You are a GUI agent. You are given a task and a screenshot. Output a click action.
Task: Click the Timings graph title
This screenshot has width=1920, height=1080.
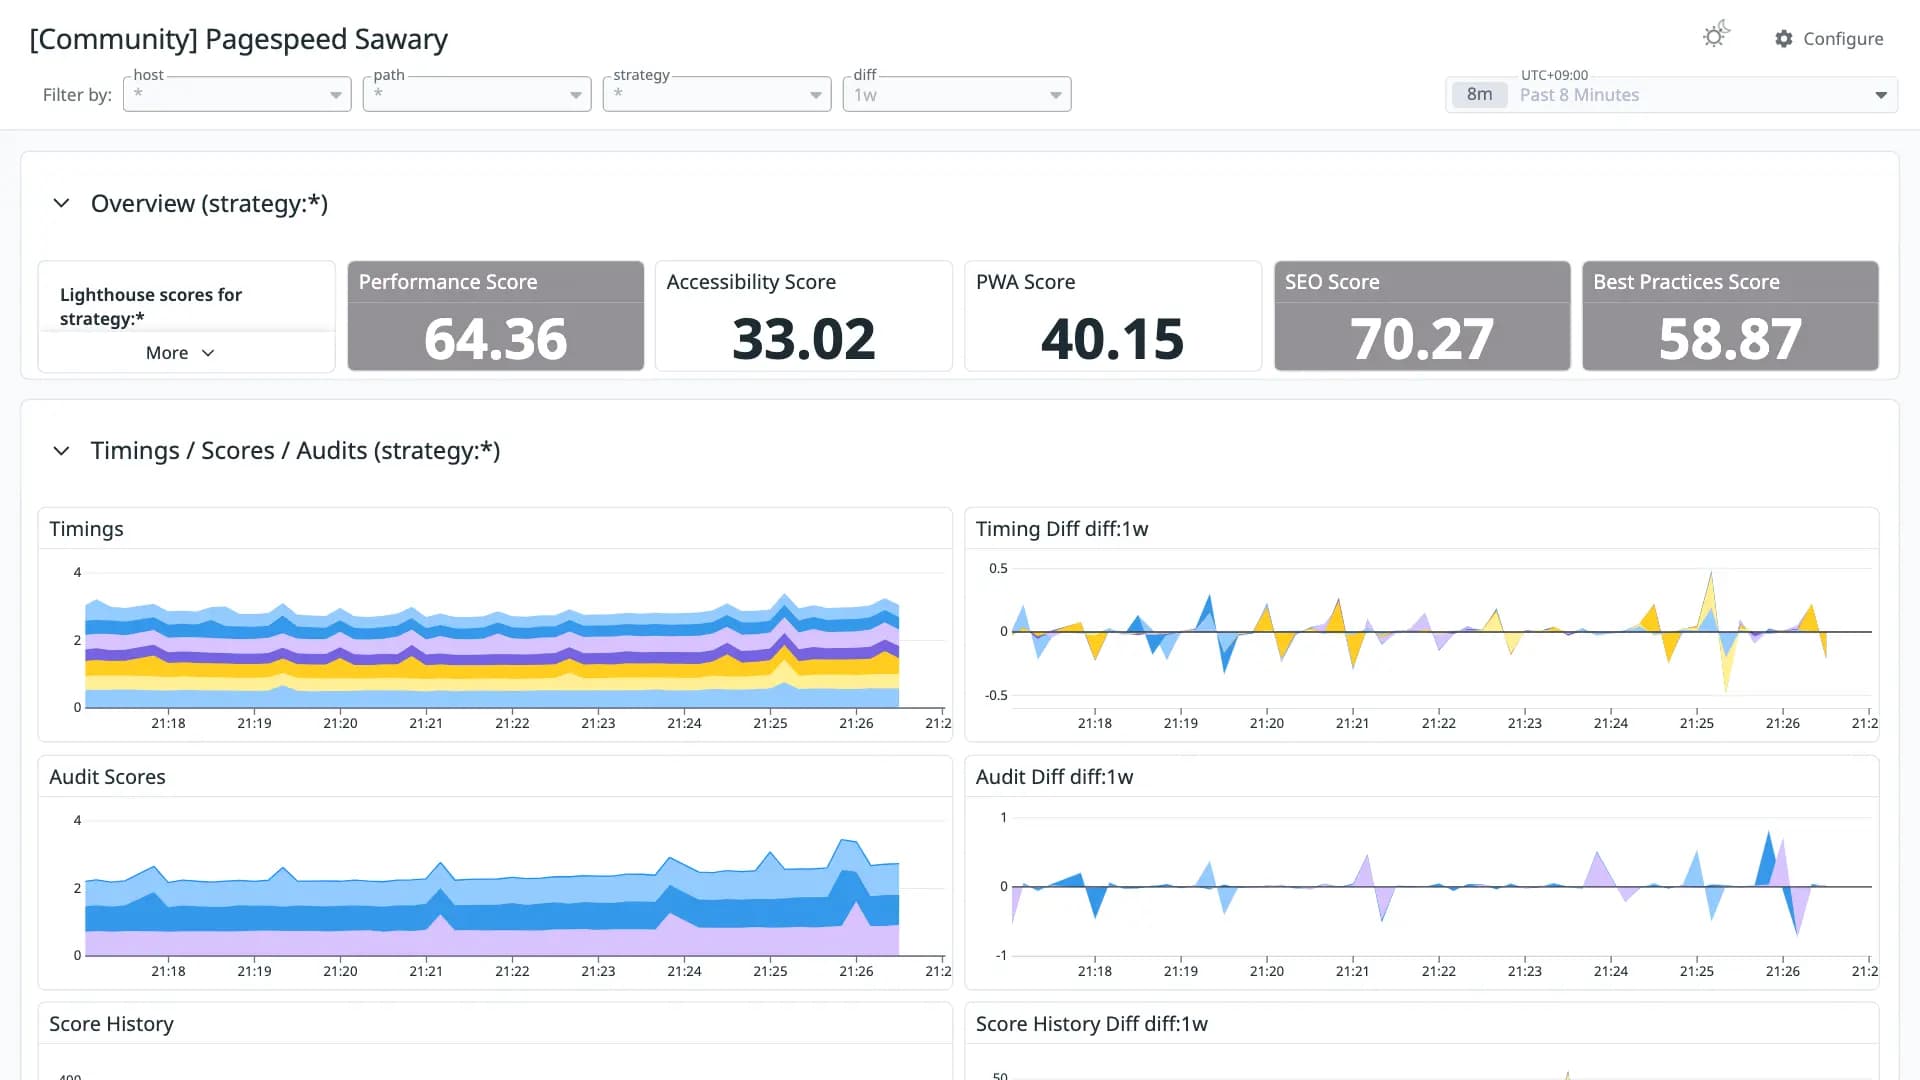86,529
